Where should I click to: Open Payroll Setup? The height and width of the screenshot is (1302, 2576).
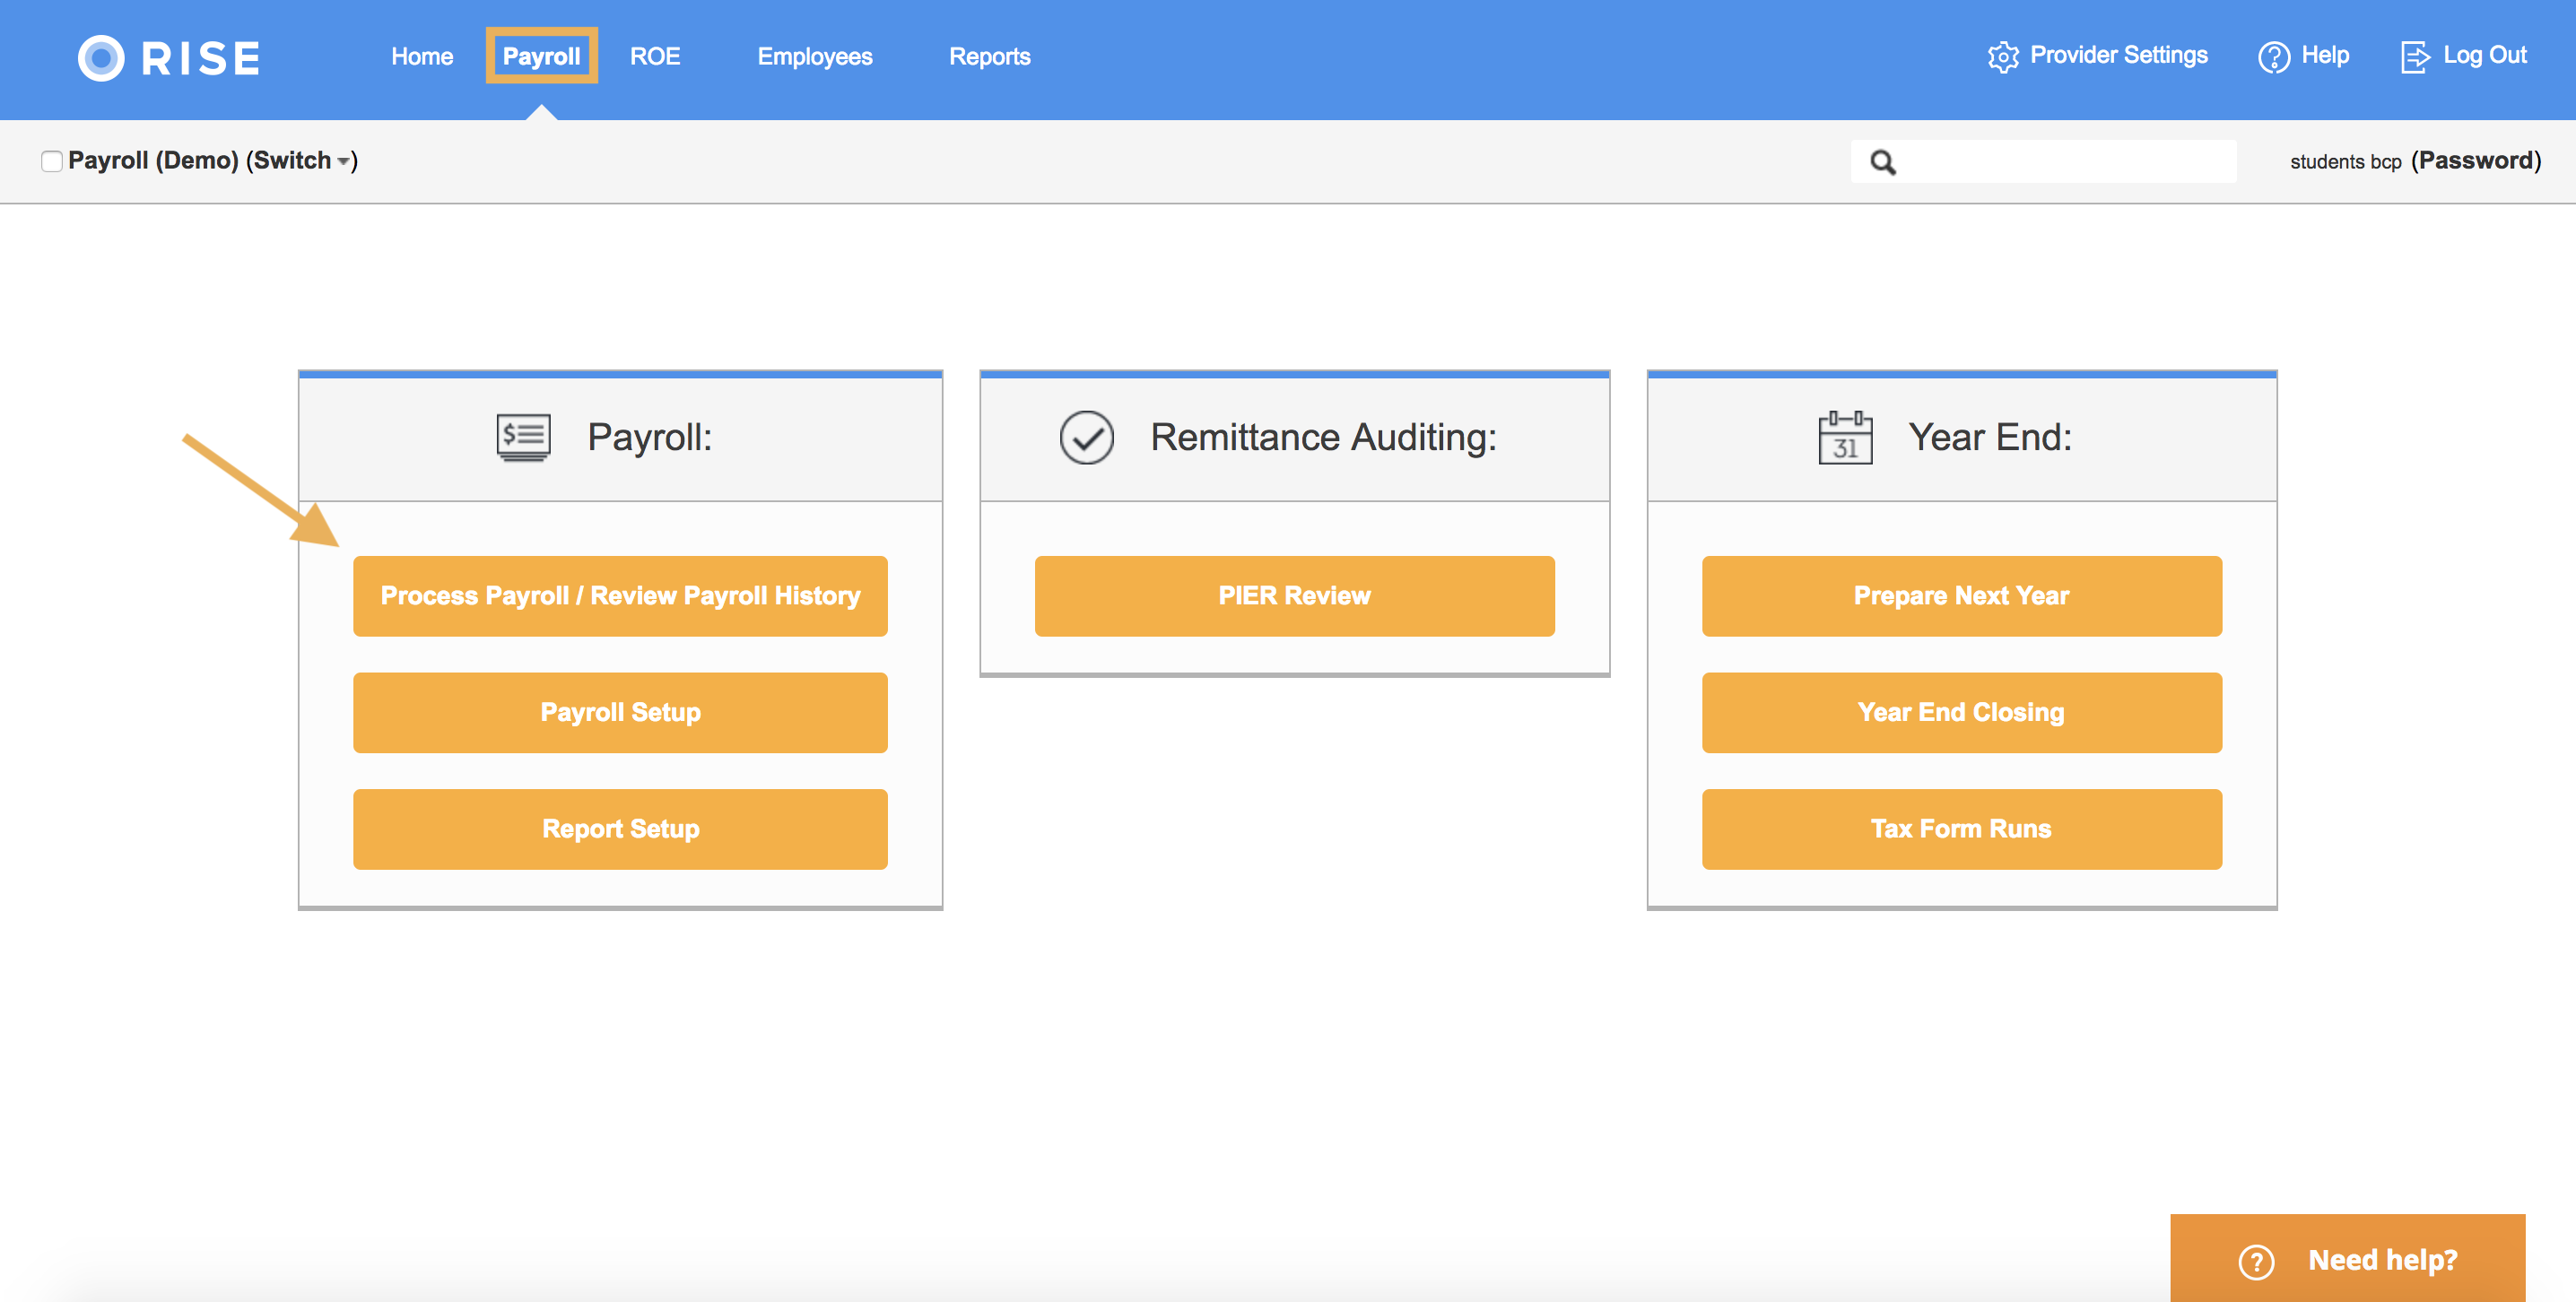coord(620,712)
